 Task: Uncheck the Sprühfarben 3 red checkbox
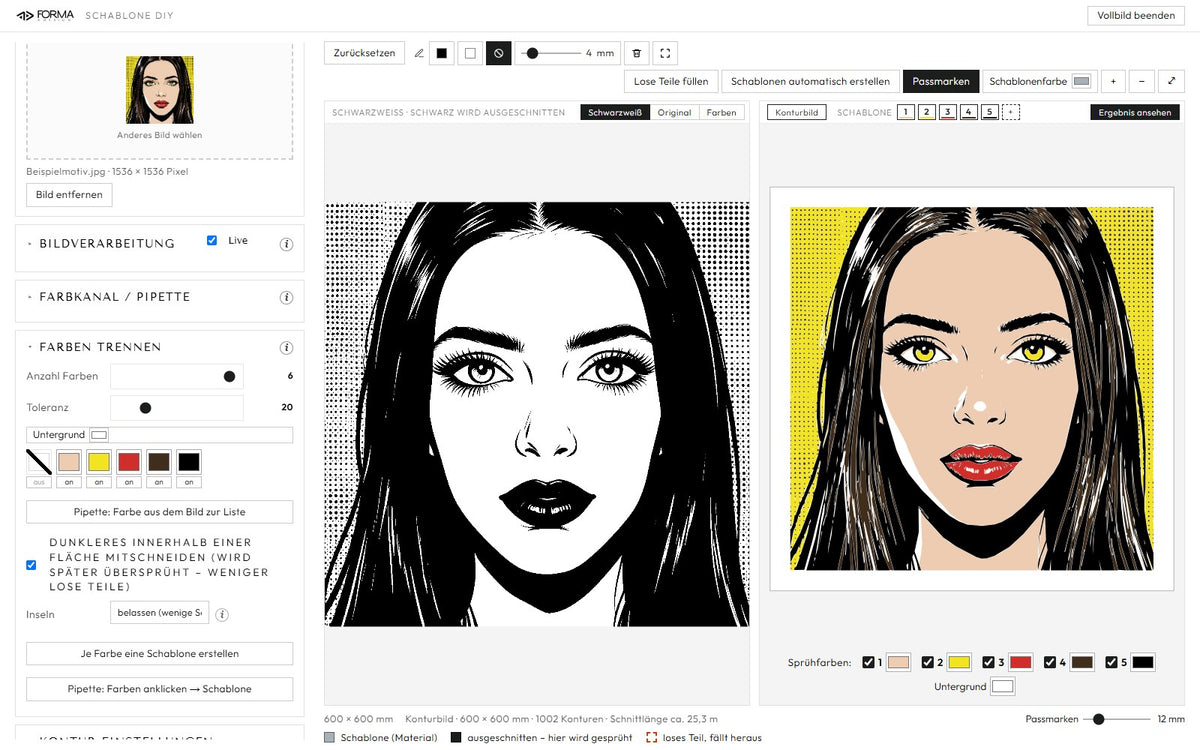click(989, 662)
